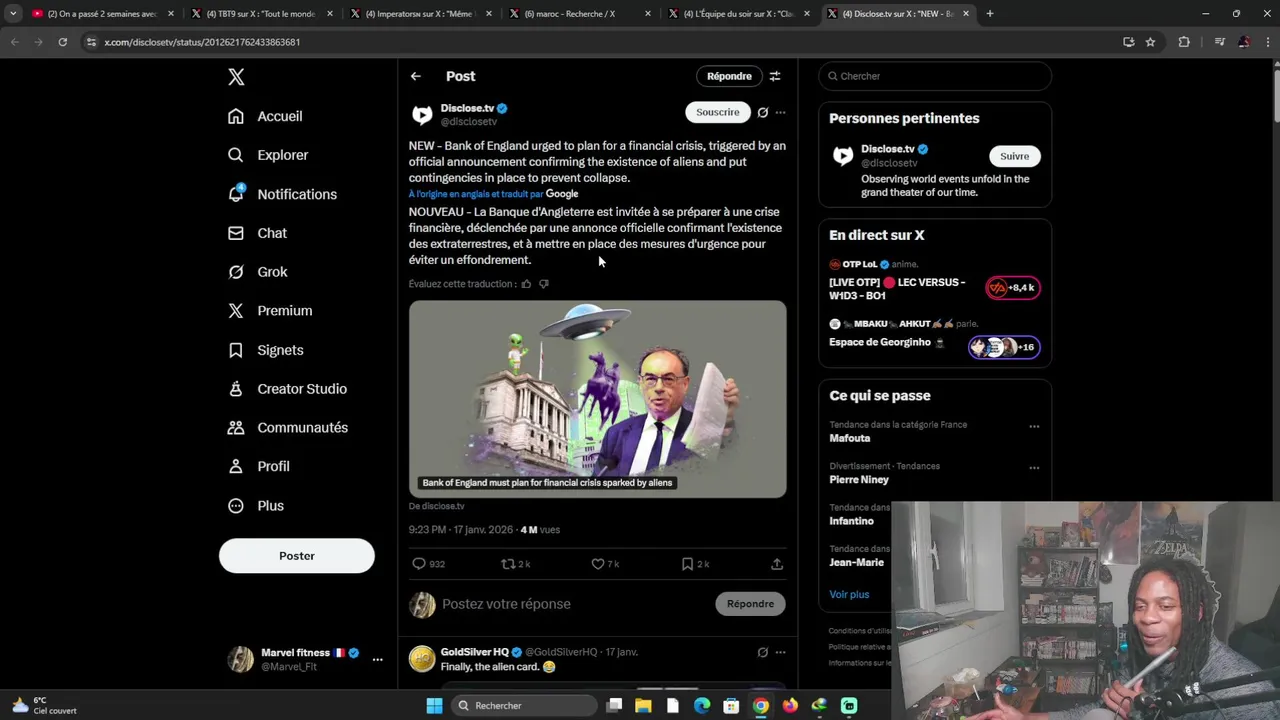Click the Chercher search field
Screen dimensions: 1280x720
coord(935,76)
